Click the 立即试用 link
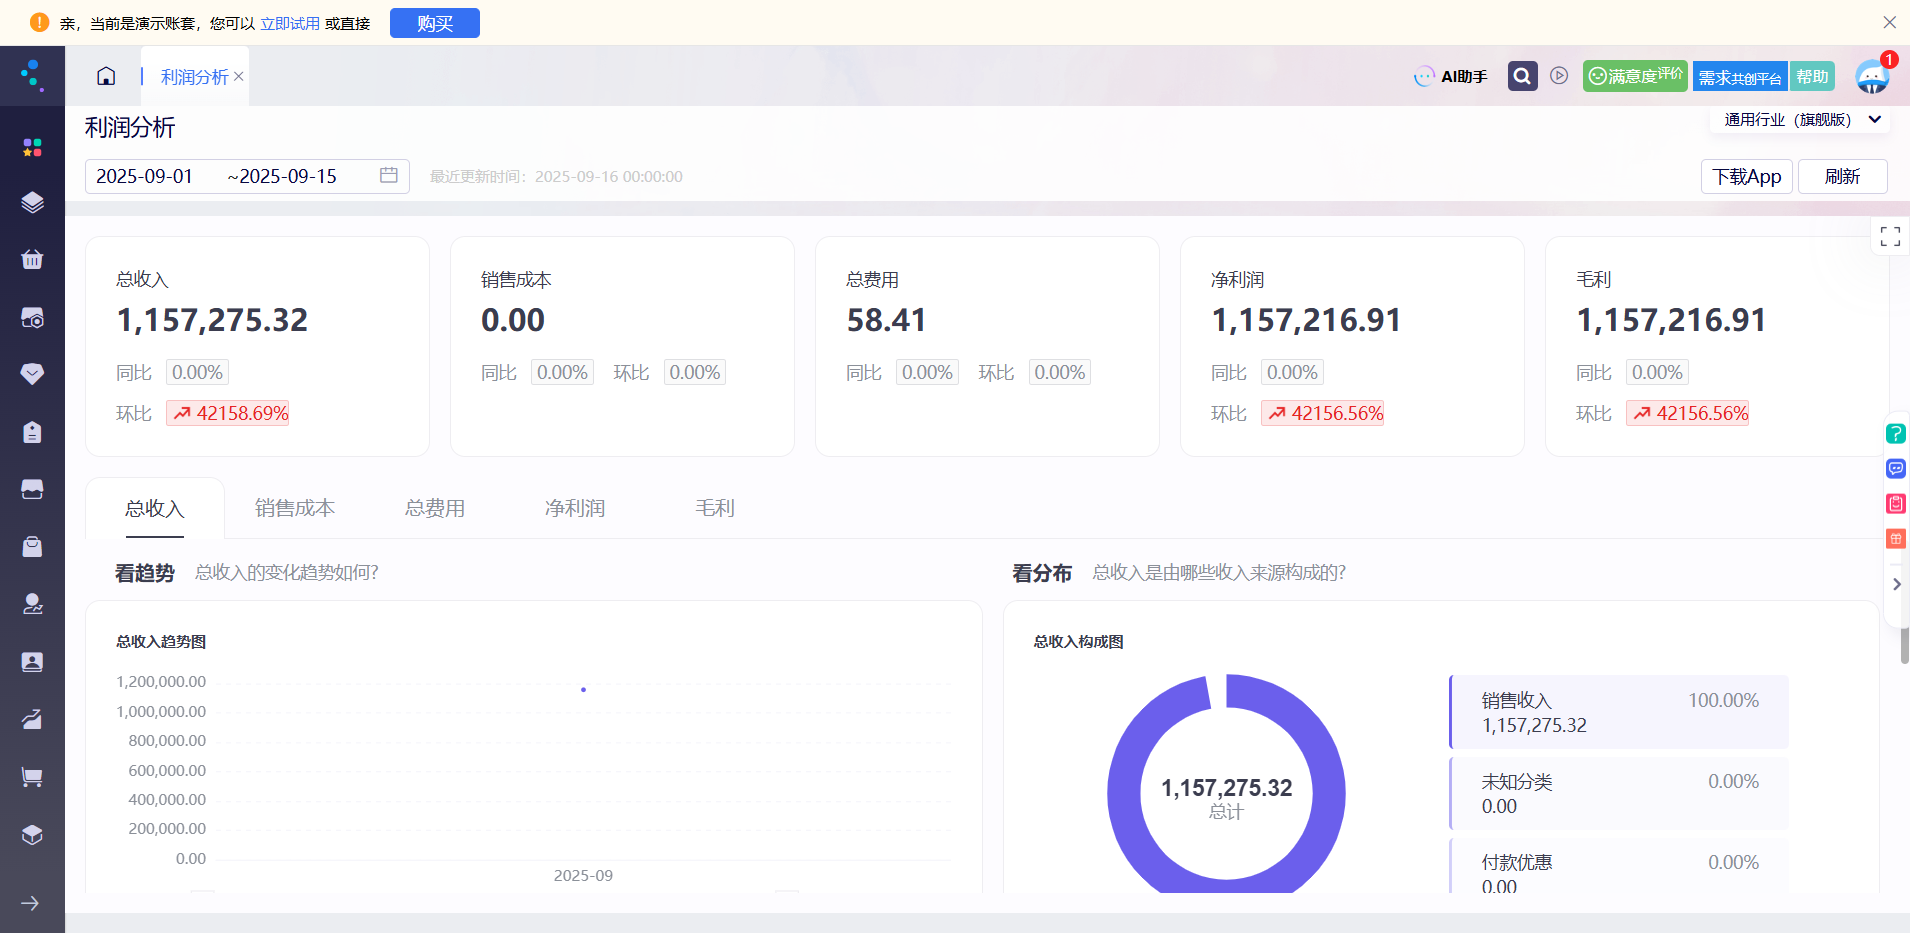 pos(290,23)
